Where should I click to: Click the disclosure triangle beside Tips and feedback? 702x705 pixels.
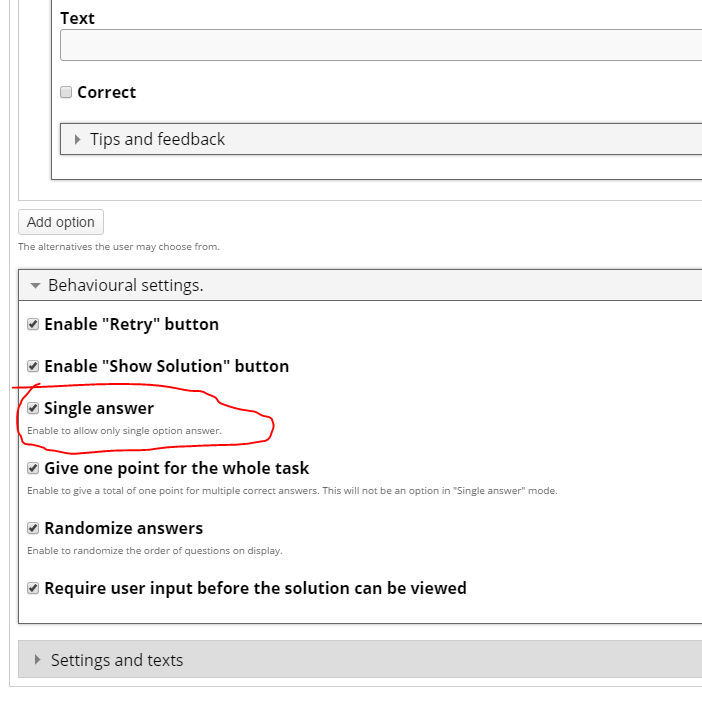pos(77,139)
